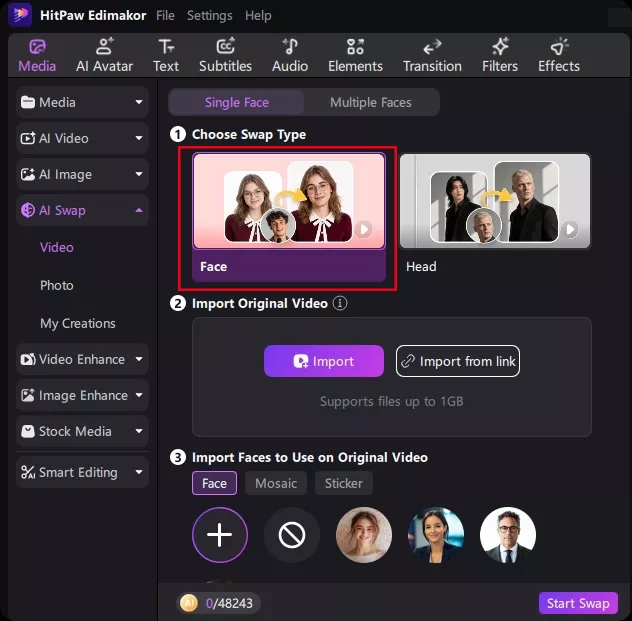Click the Image Enhance sidebar icon
Image resolution: width=632 pixels, height=621 pixels.
(x=27, y=395)
